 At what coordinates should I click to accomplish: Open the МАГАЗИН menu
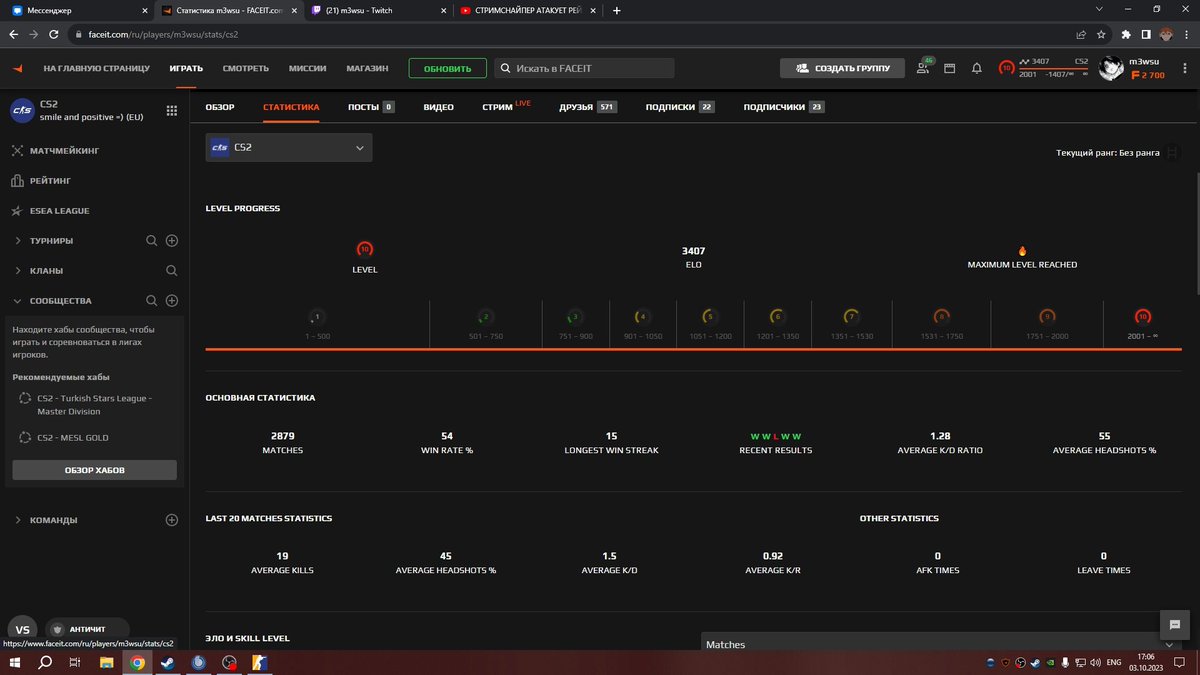tap(367, 69)
